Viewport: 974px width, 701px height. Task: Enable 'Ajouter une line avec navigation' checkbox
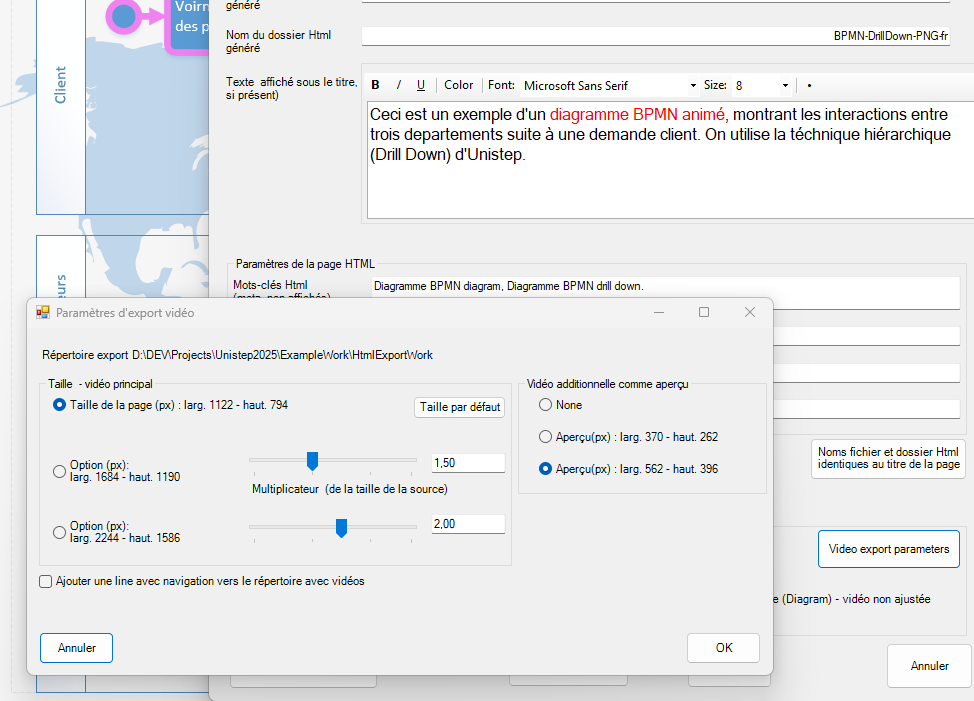click(x=46, y=581)
